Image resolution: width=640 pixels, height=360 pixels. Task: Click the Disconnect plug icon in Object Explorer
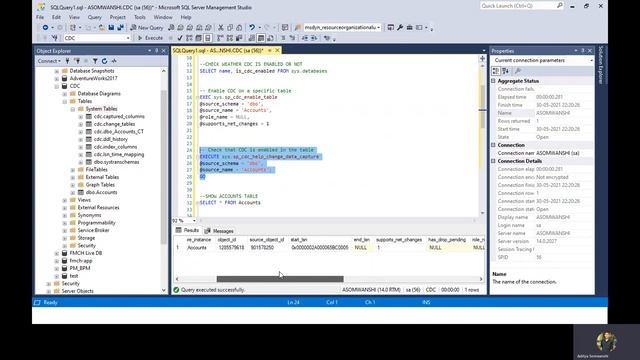(77, 61)
